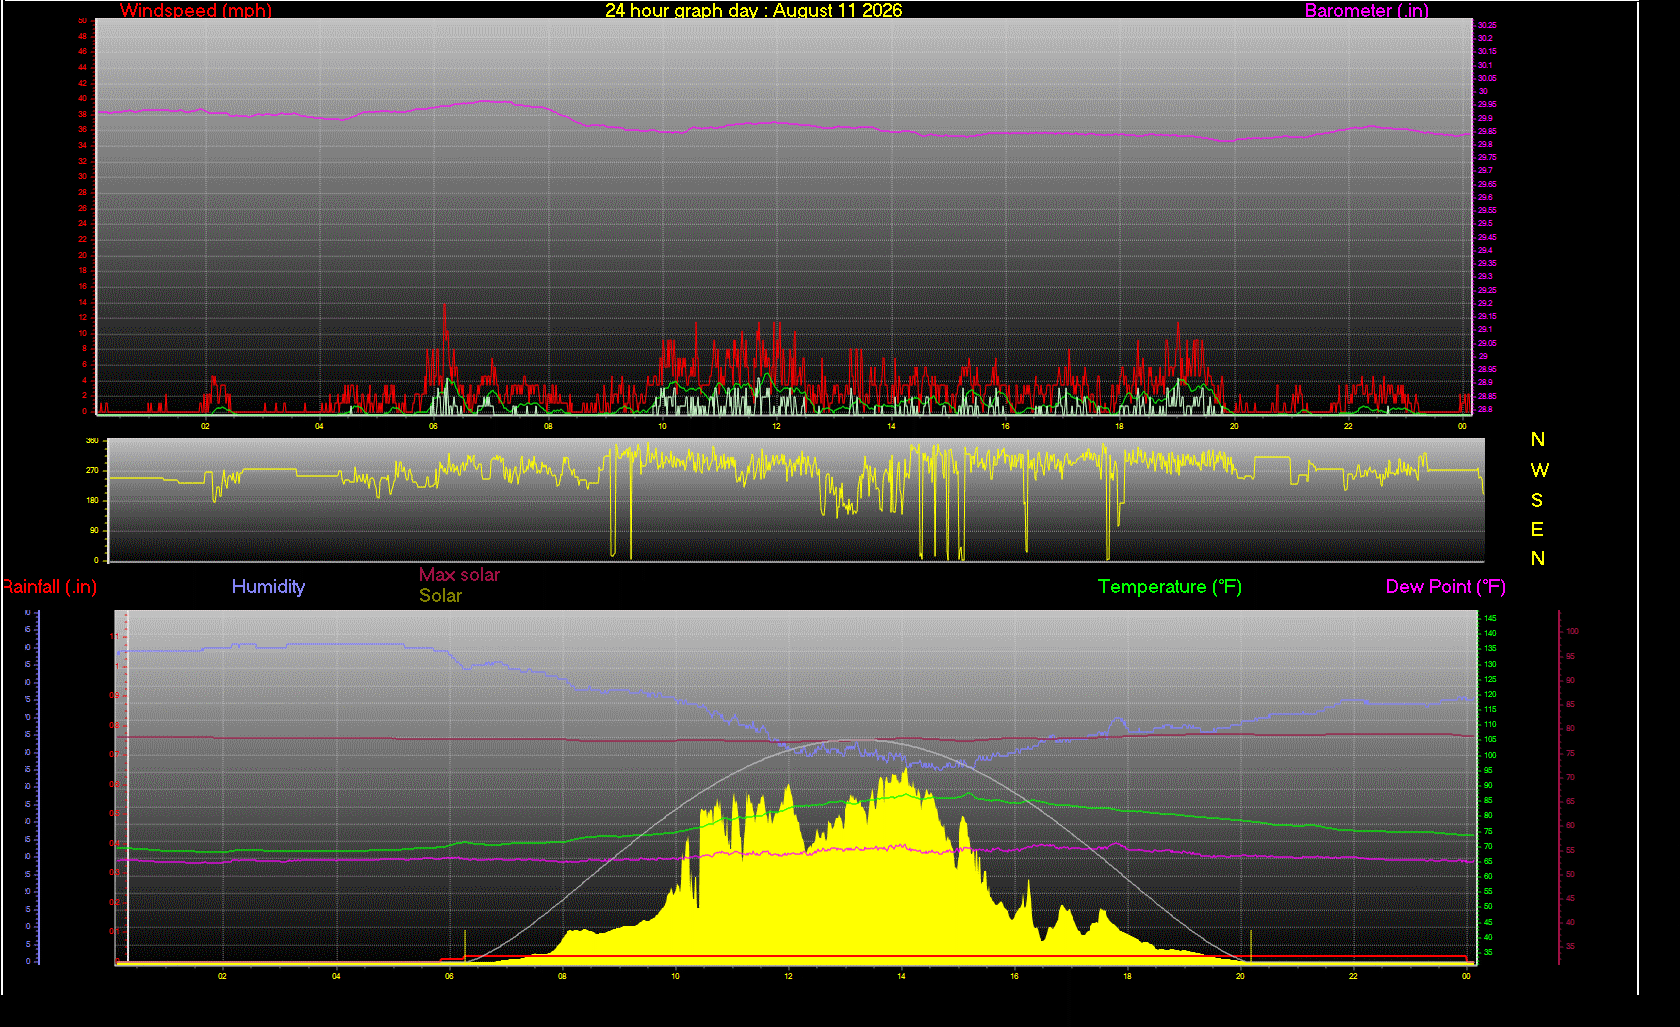Click the 'Barometer (.in)' label
The image size is (1680, 1027).
(x=1367, y=10)
